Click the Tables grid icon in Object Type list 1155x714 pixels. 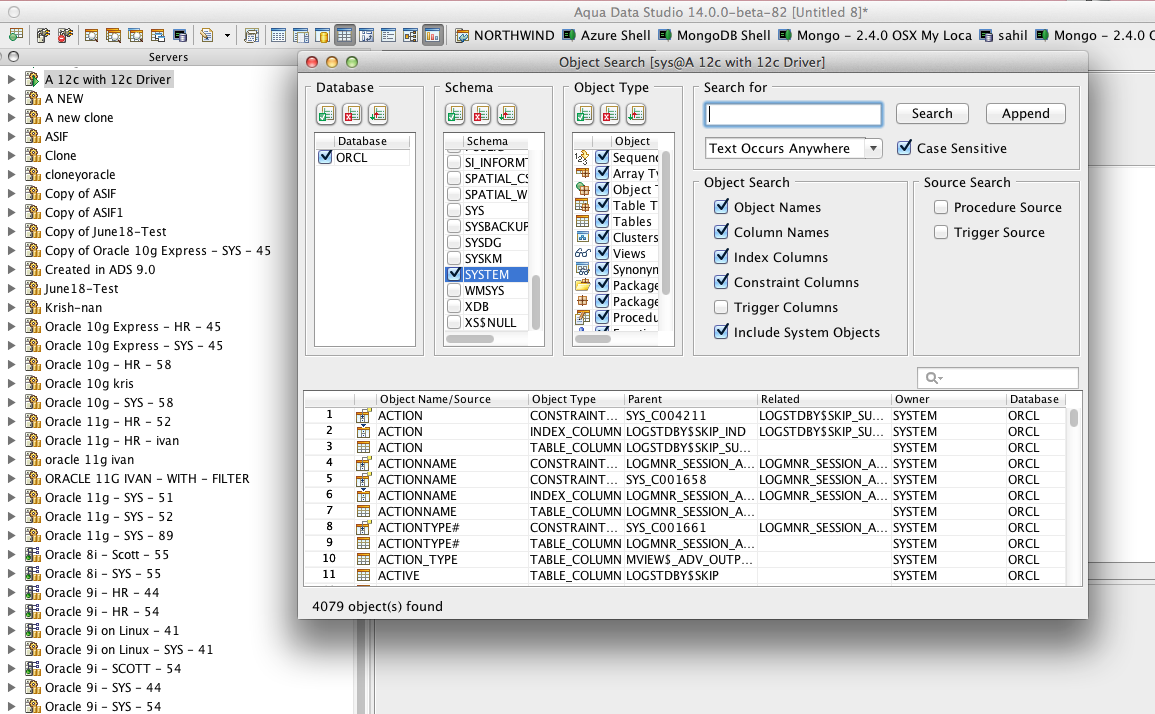[x=583, y=221]
